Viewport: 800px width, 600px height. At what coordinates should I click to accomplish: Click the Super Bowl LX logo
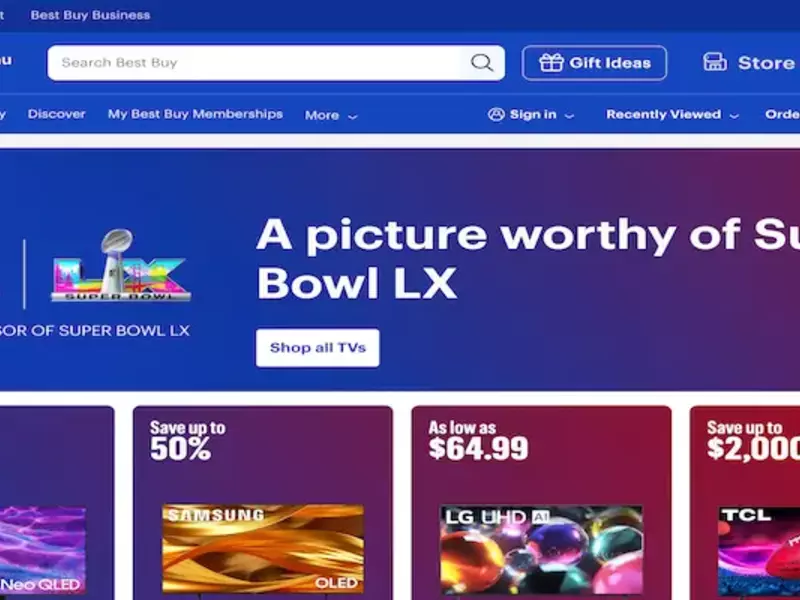point(121,265)
